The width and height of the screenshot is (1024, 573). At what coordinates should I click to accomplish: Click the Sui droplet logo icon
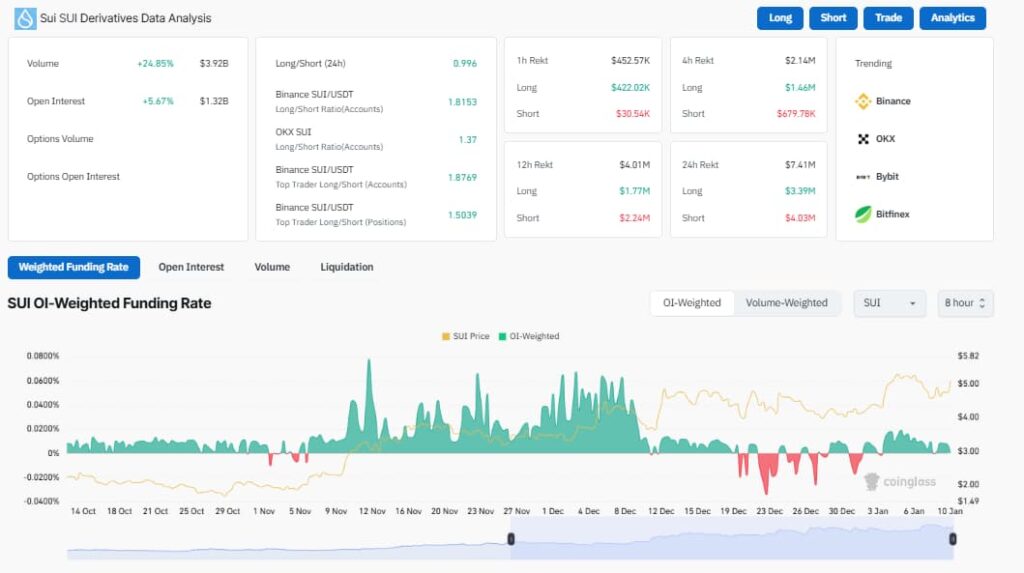(x=23, y=18)
